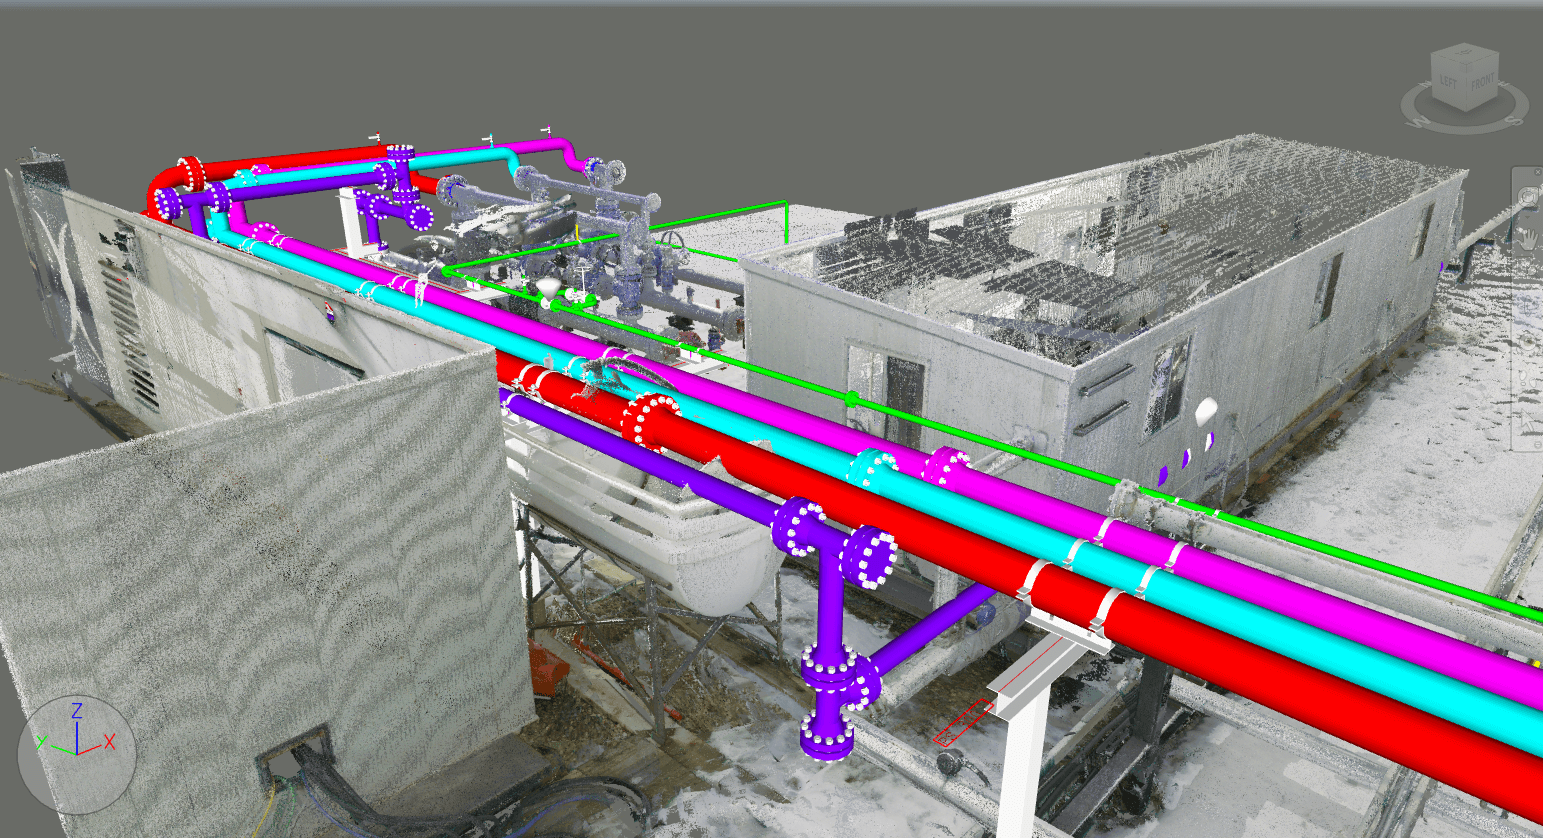Open the navigation bar customize icon
Viewport: 1543px width, 838px height.
pos(1537,445)
